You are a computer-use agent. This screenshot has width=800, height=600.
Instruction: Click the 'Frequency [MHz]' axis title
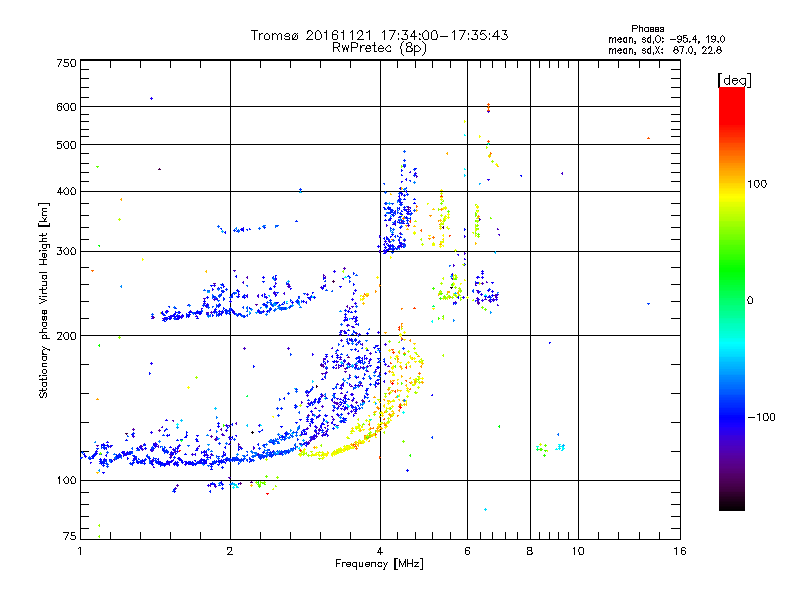click(x=379, y=564)
